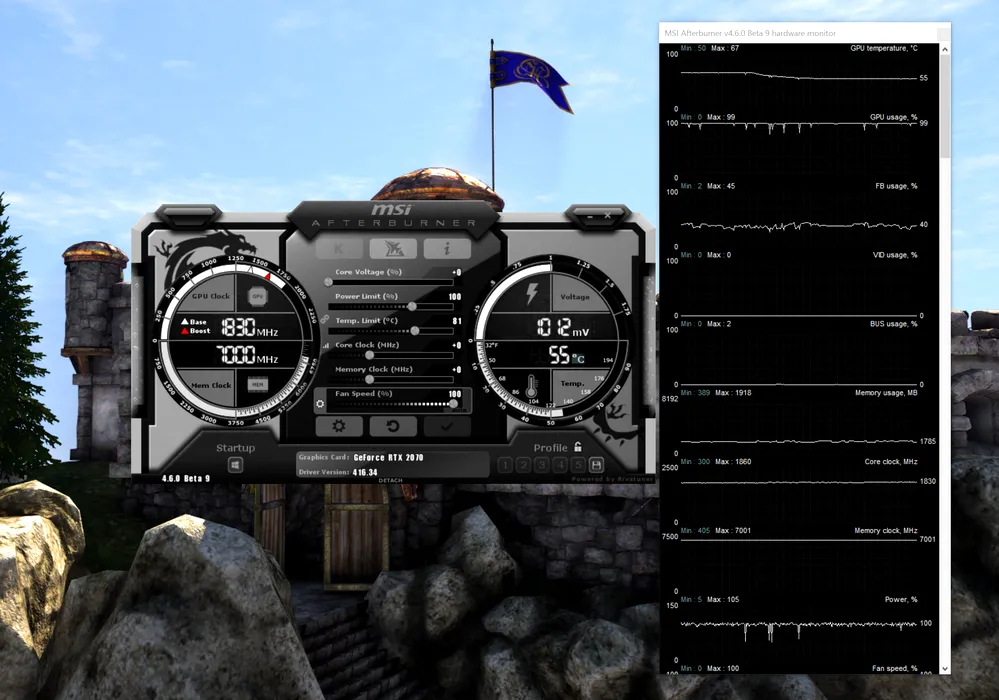Open the core clock curve editor icon
The width and height of the screenshot is (999, 700).
click(x=324, y=345)
